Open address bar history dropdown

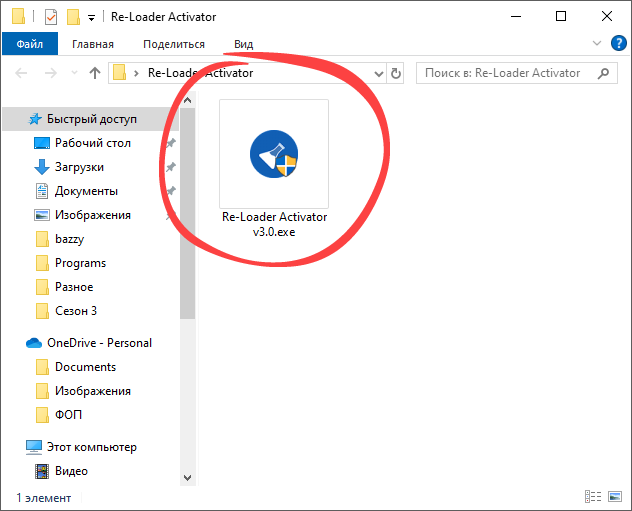point(378,73)
